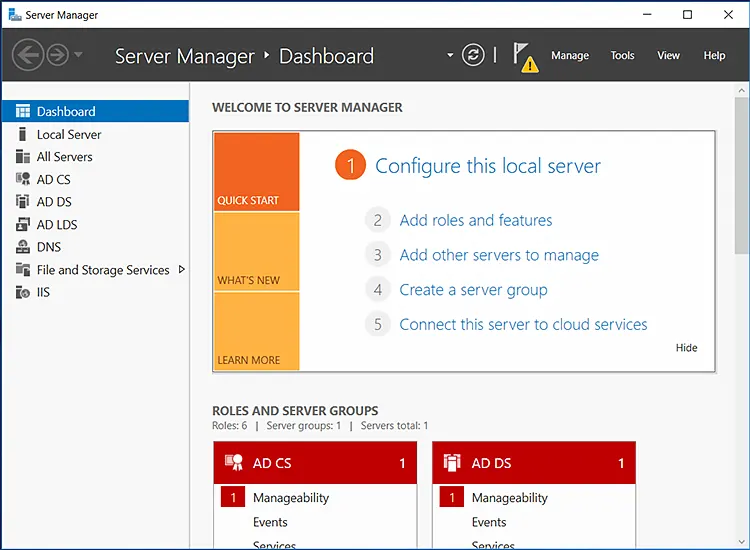Select IIS in navigation pane
This screenshot has width=750, height=550.
pyautogui.click(x=95, y=292)
